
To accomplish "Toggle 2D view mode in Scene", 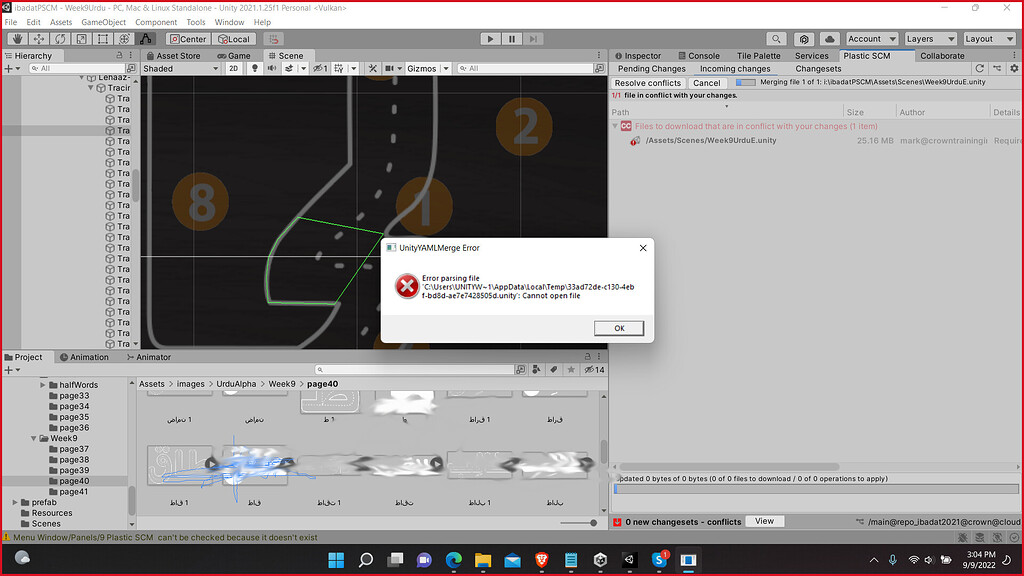I will click(x=232, y=67).
